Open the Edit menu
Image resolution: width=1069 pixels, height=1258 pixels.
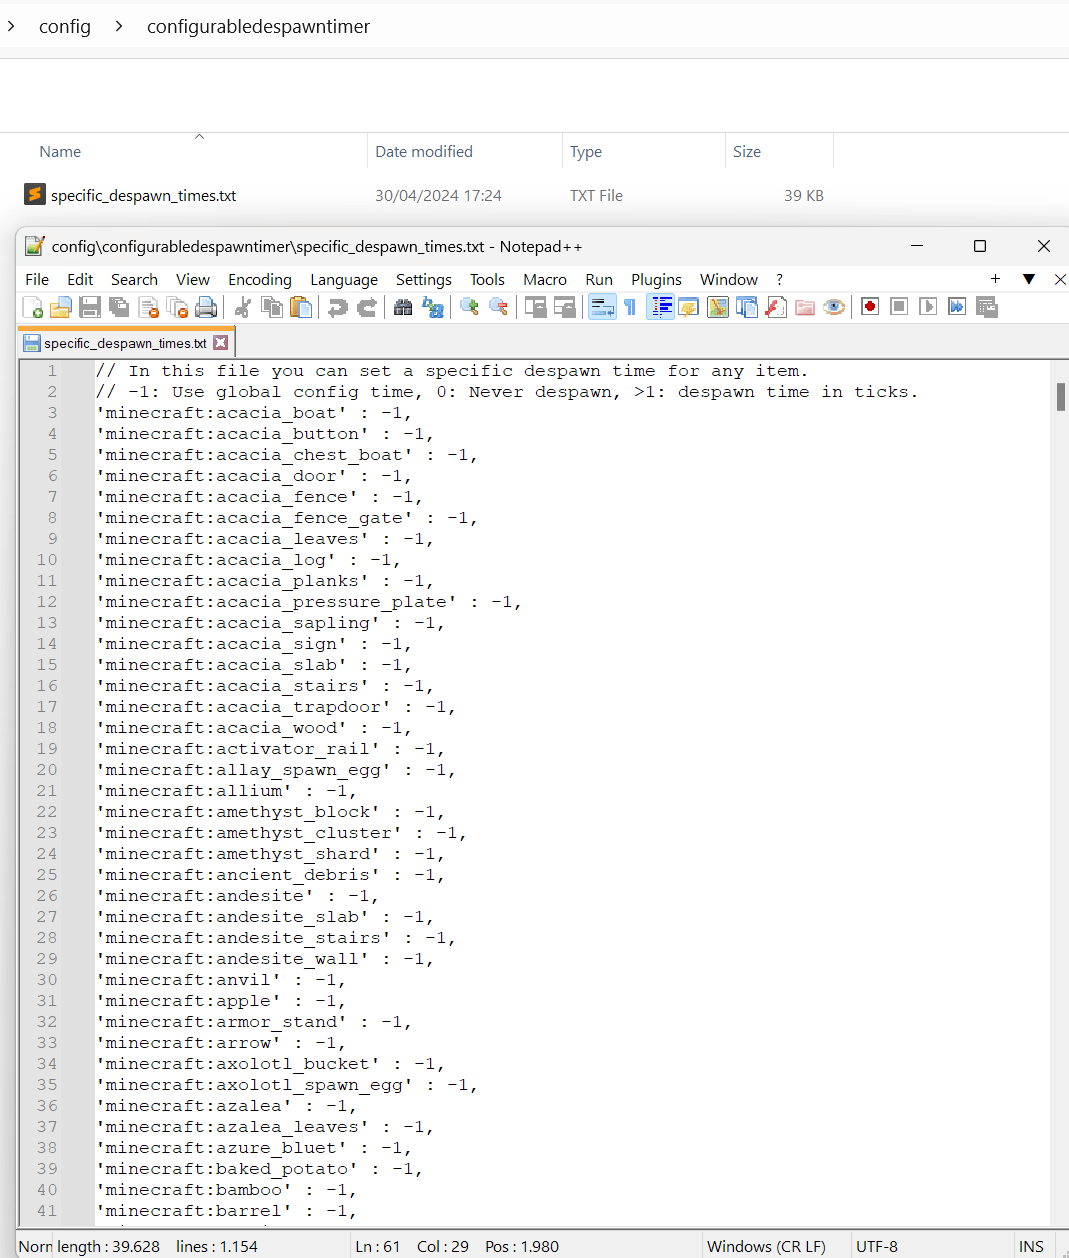pyautogui.click(x=80, y=280)
